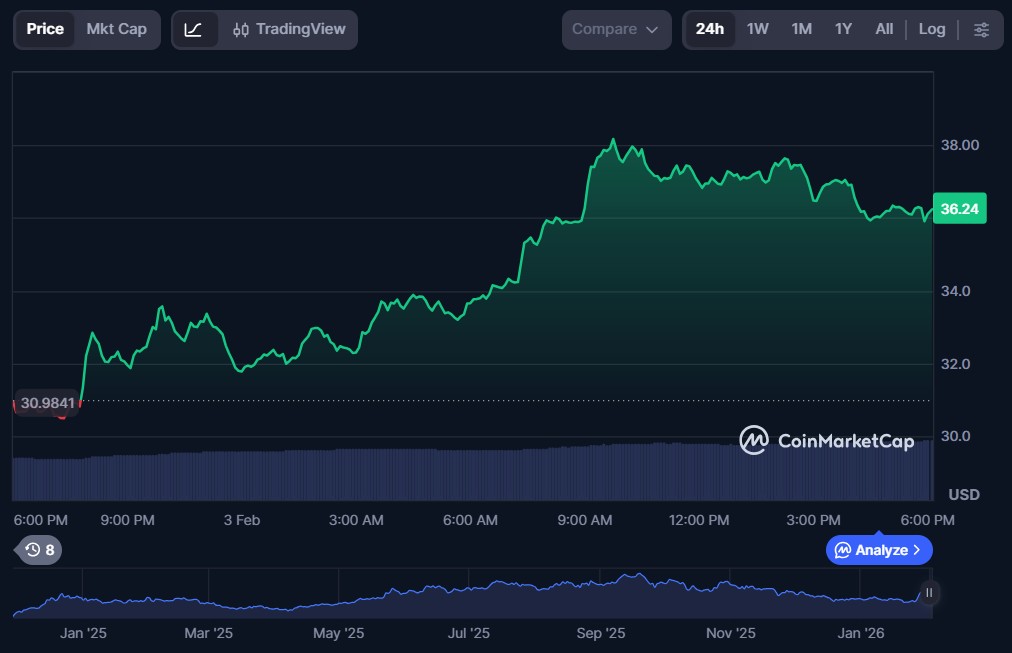
Task: Click the 30.9841 opening price label
Action: tap(47, 403)
